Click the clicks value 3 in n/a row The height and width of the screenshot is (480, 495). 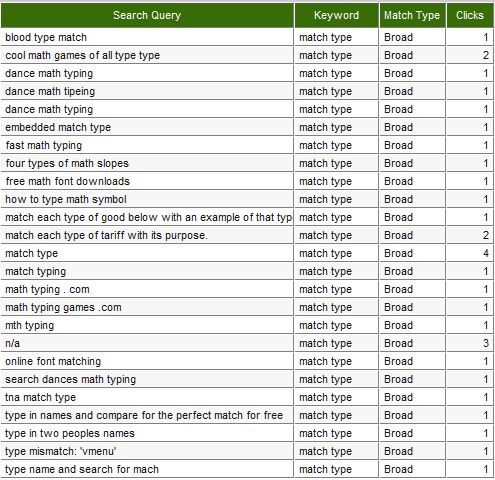point(470,343)
